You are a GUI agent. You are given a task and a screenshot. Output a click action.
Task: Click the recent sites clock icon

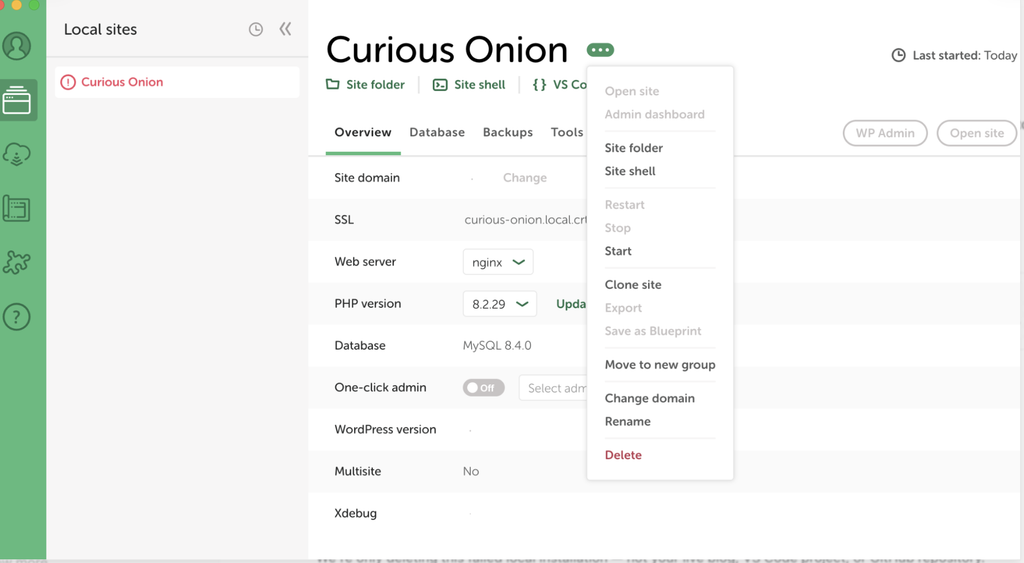point(256,29)
